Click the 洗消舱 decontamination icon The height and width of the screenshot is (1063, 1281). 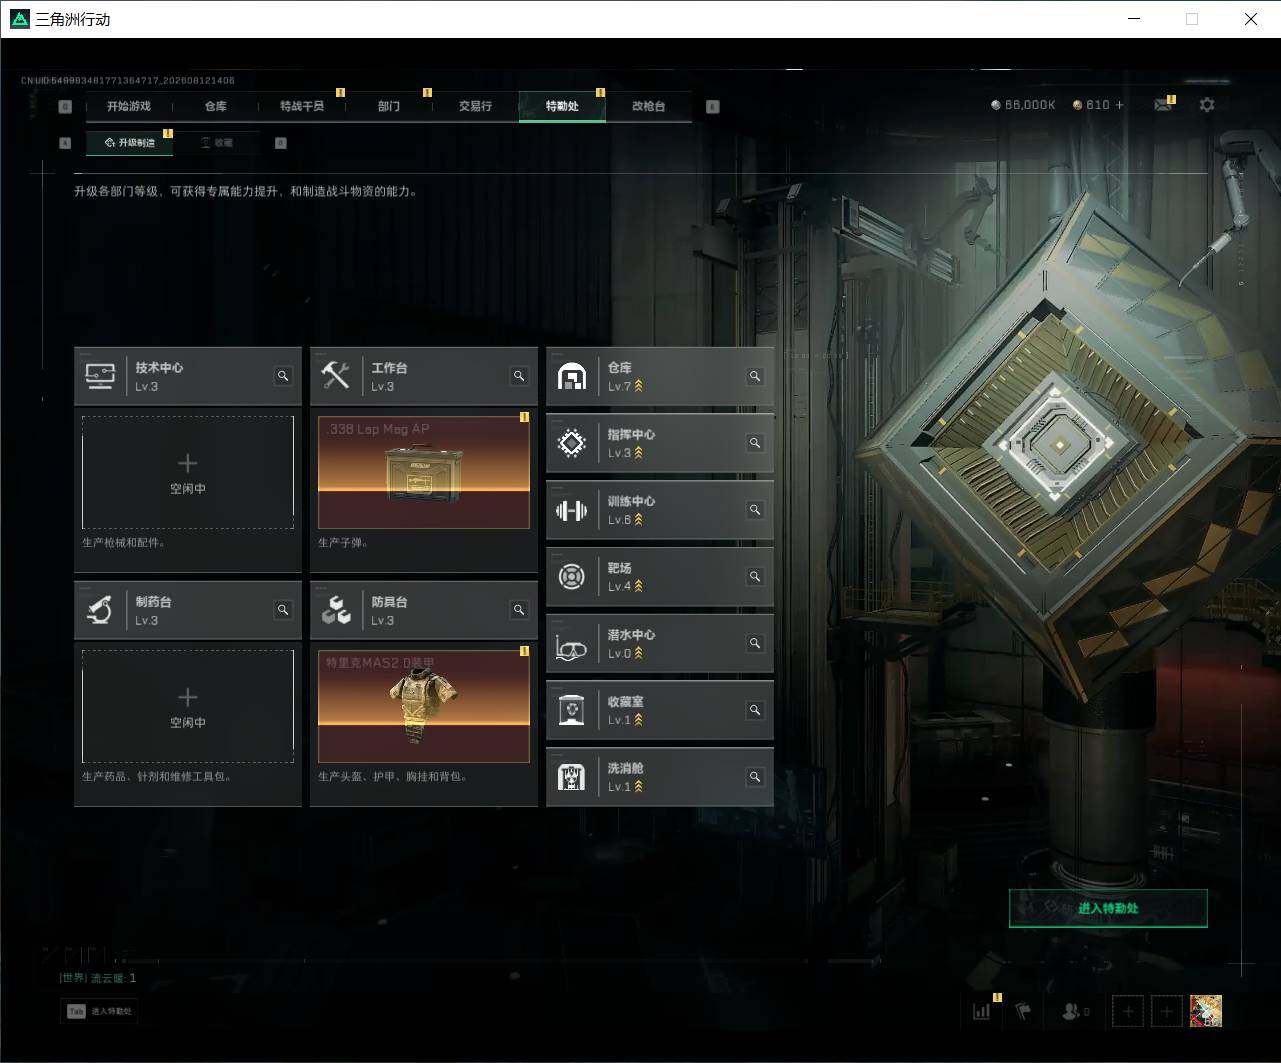pyautogui.click(x=572, y=777)
